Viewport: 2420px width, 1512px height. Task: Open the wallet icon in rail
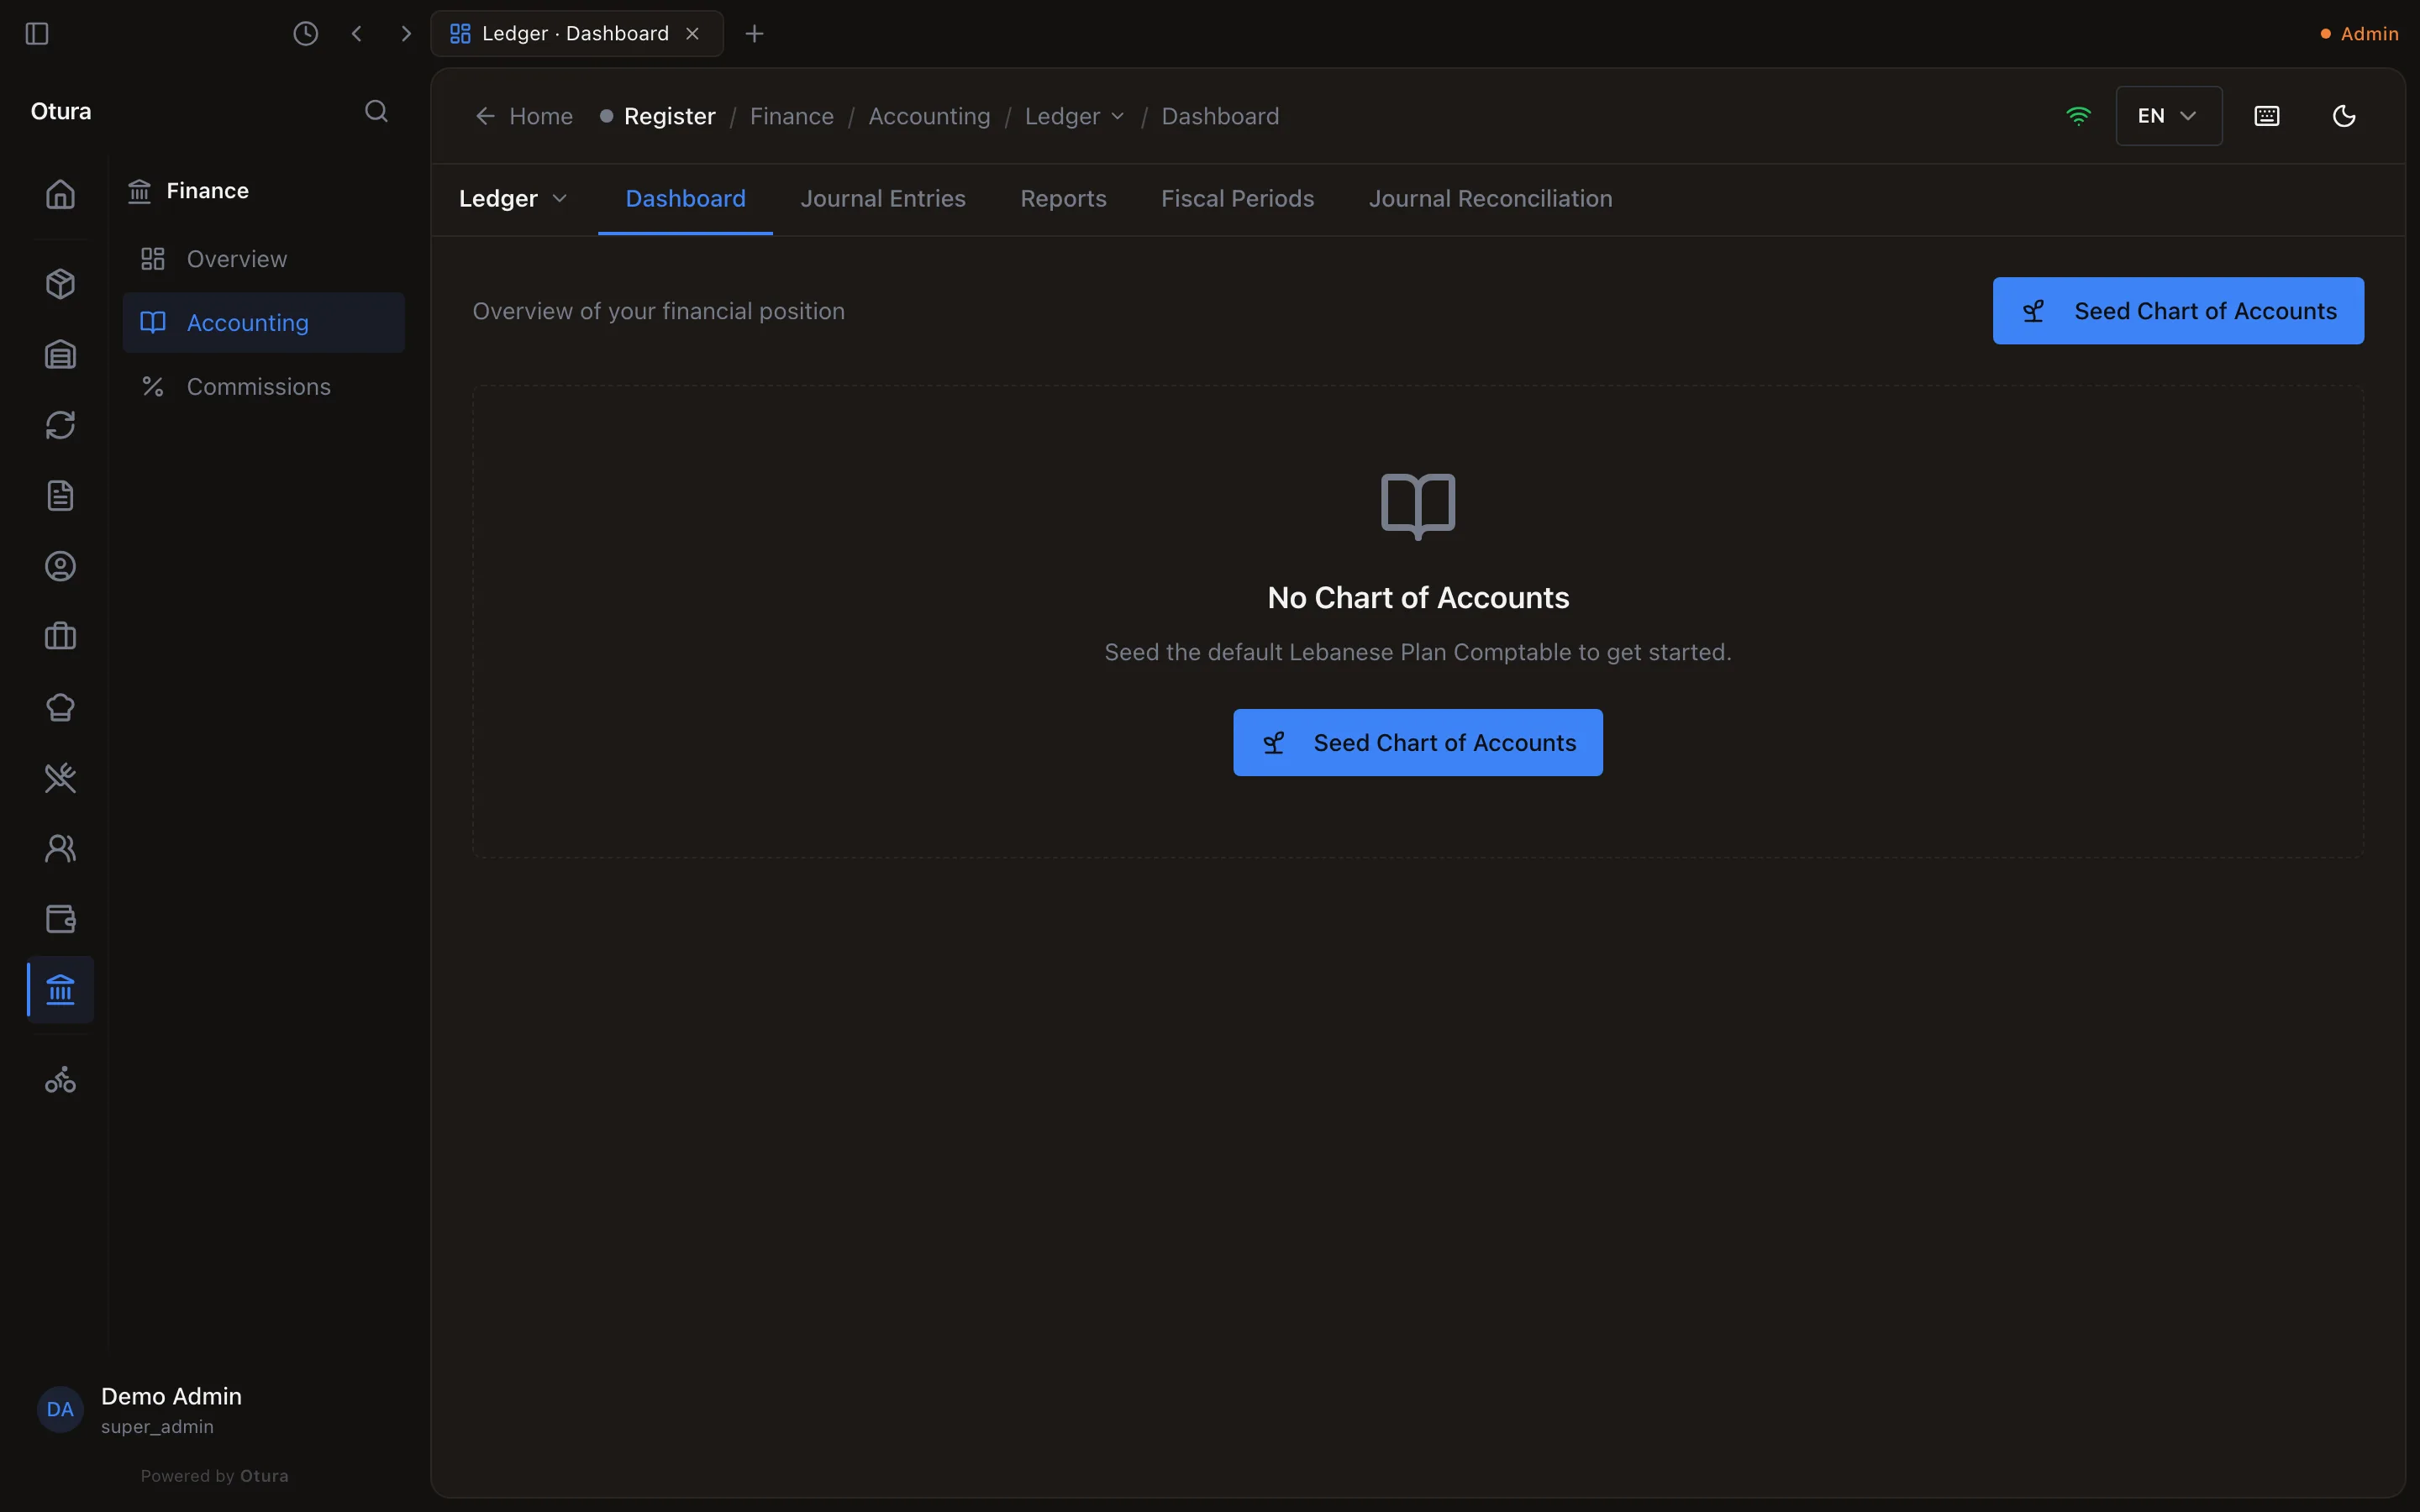60,919
